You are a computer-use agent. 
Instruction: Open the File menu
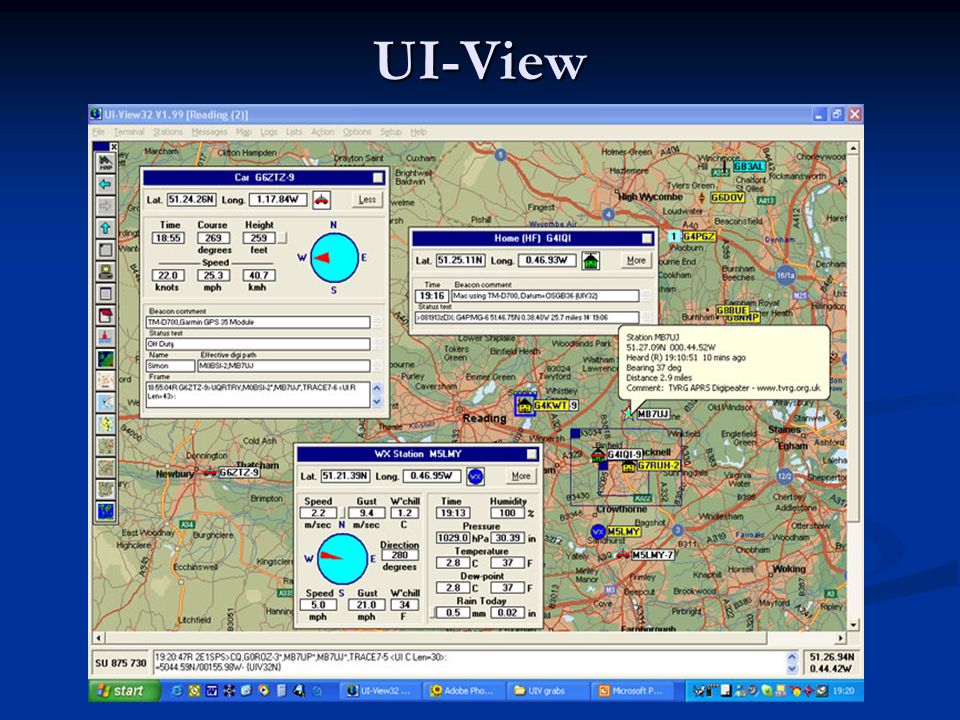(x=99, y=132)
